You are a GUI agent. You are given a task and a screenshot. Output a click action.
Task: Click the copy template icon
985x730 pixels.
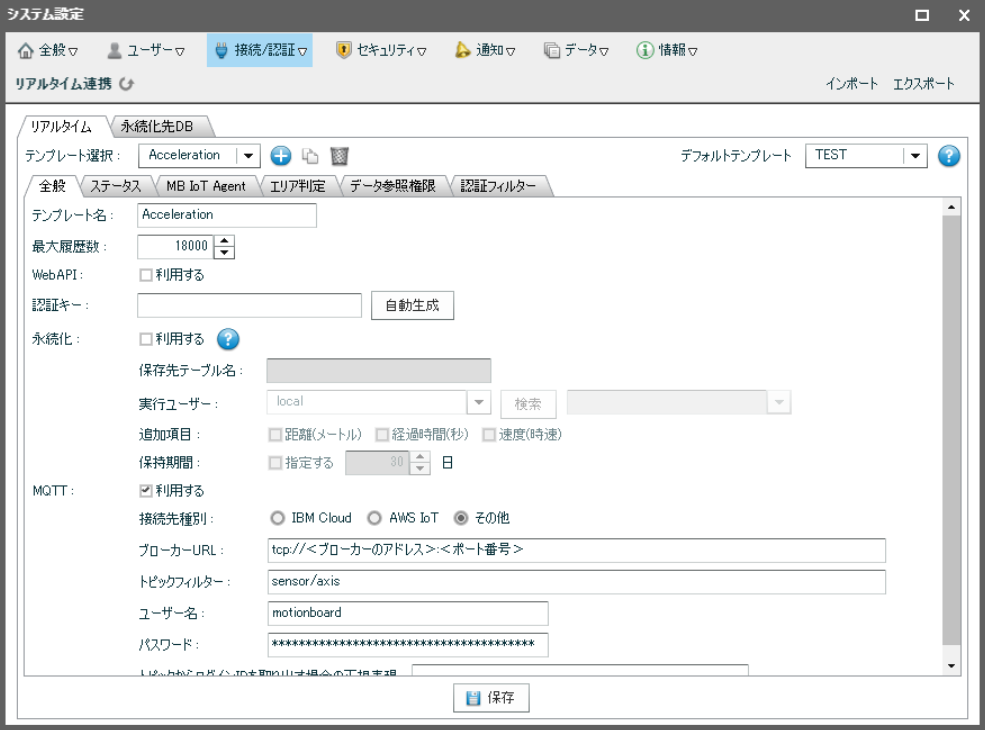click(310, 156)
